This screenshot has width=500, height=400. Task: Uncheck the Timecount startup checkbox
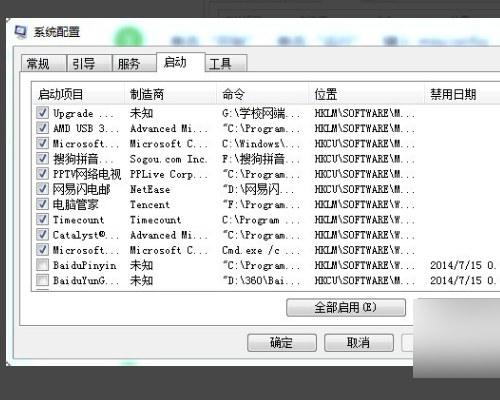pyautogui.click(x=42, y=219)
